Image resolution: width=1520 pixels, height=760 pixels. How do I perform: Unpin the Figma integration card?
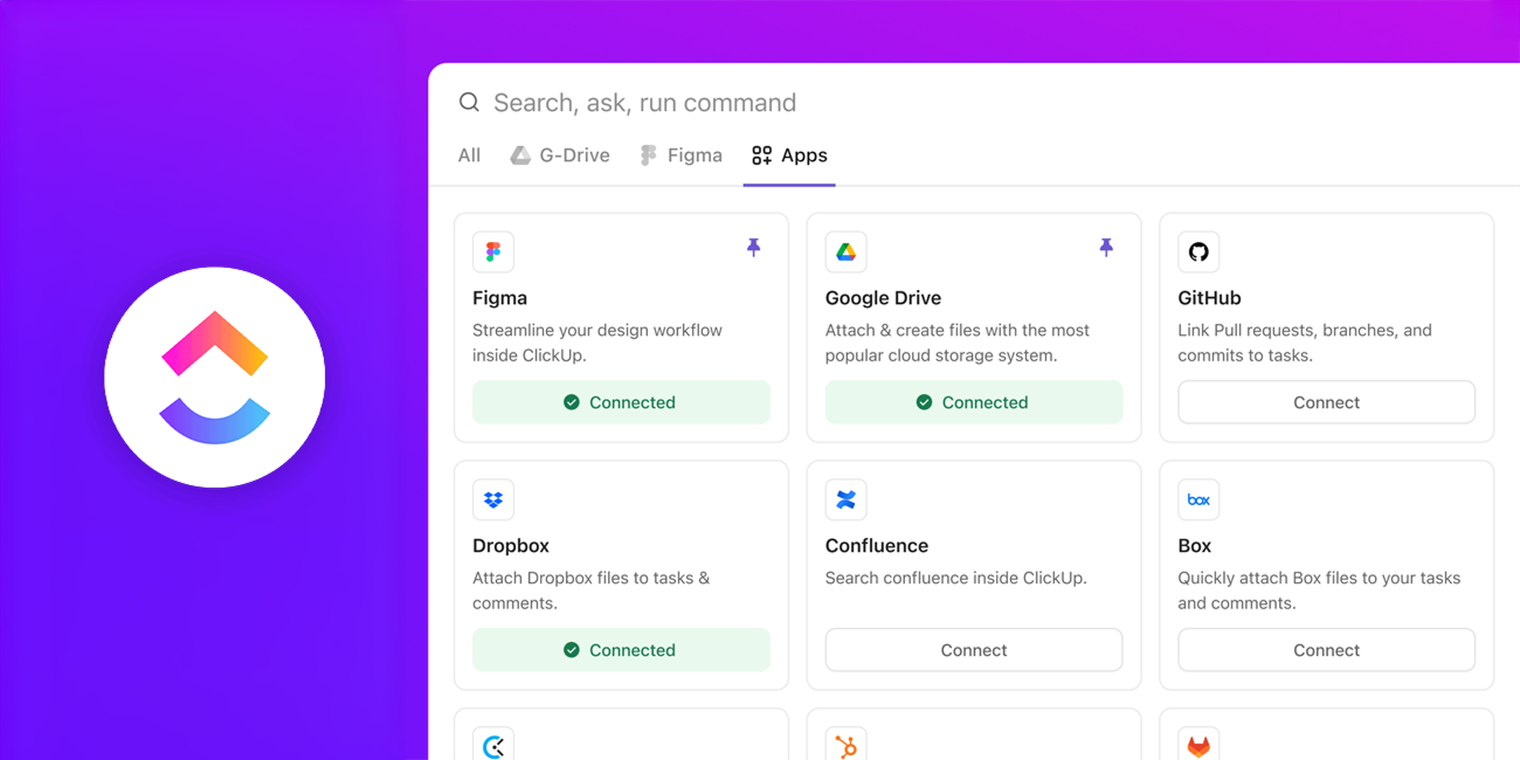[754, 246]
